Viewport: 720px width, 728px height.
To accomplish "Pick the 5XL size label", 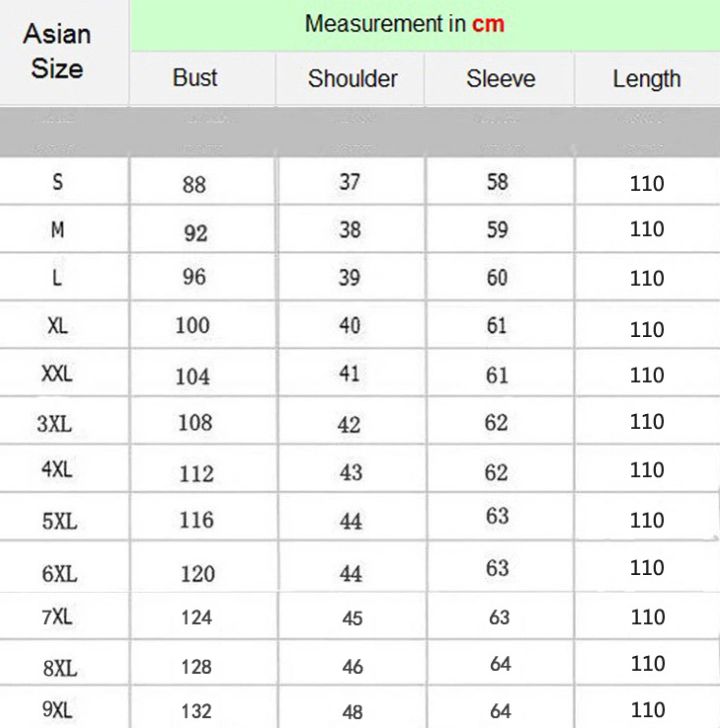I will [x=59, y=521].
